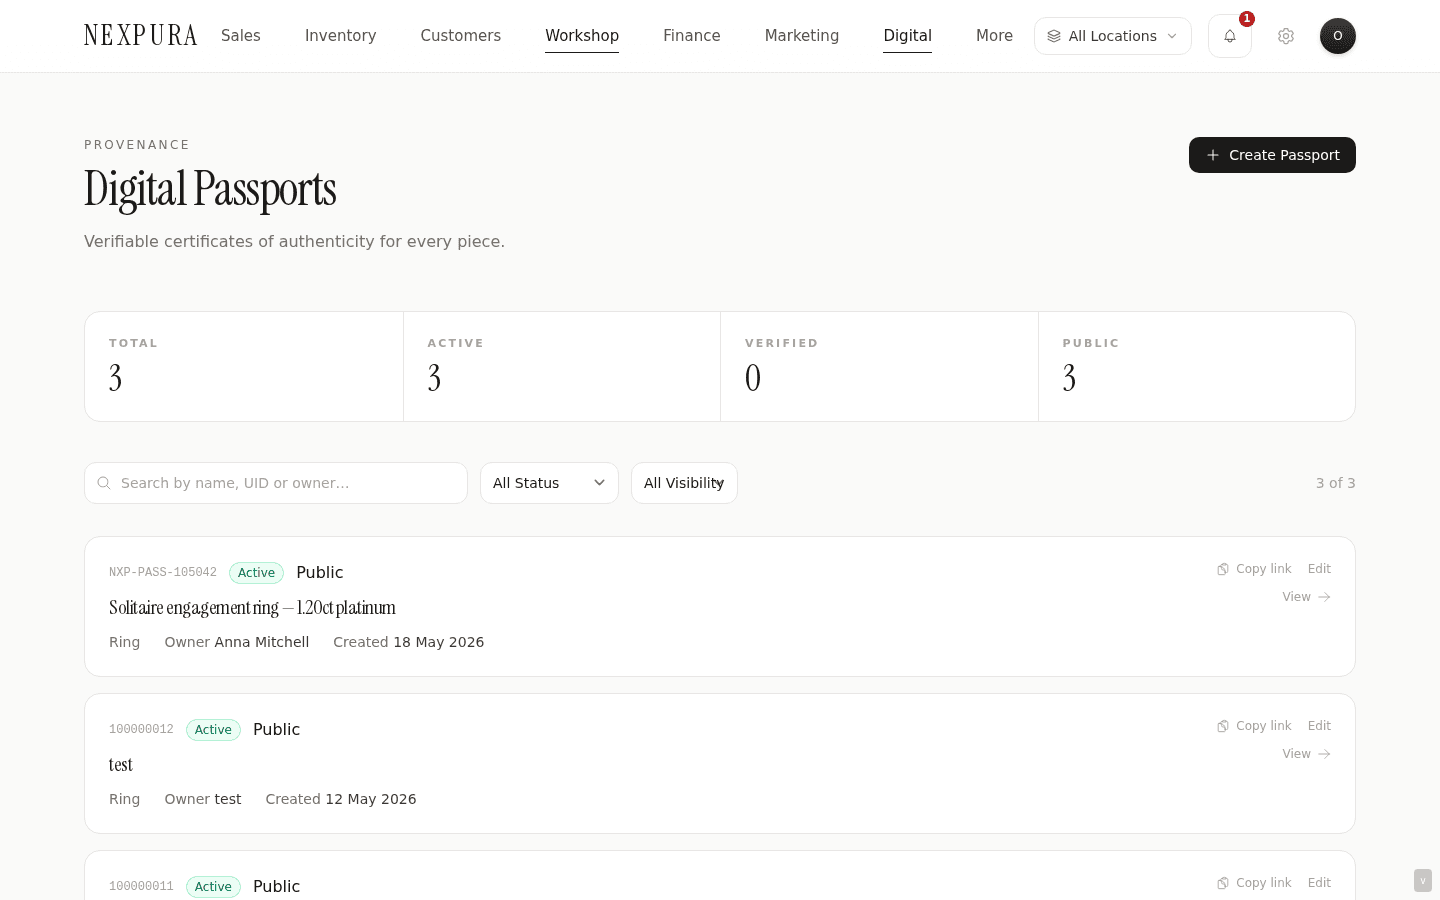Click the Created 18 May 2026 date
This screenshot has height=900, width=1440.
click(x=408, y=642)
